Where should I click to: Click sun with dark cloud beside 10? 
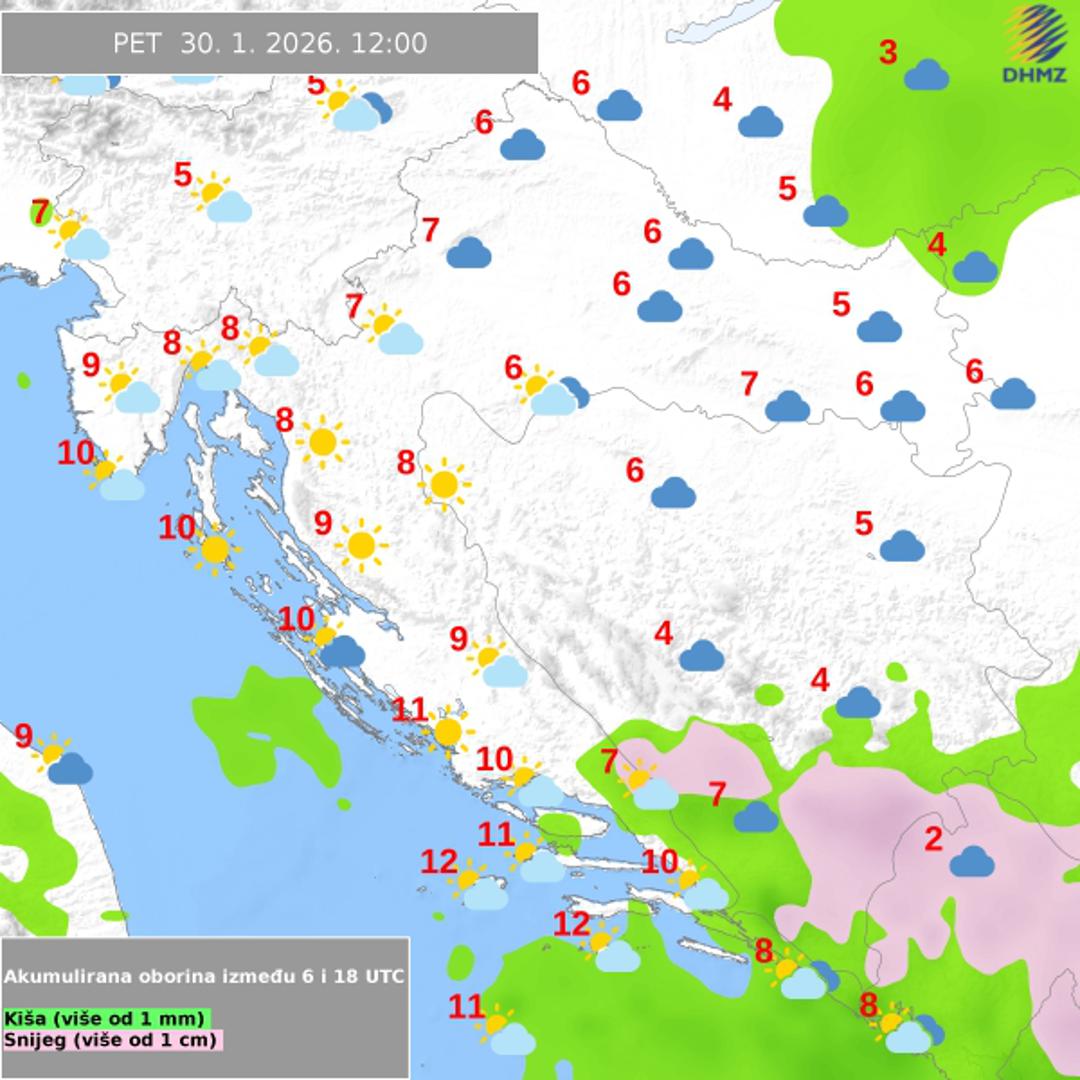pos(335,645)
